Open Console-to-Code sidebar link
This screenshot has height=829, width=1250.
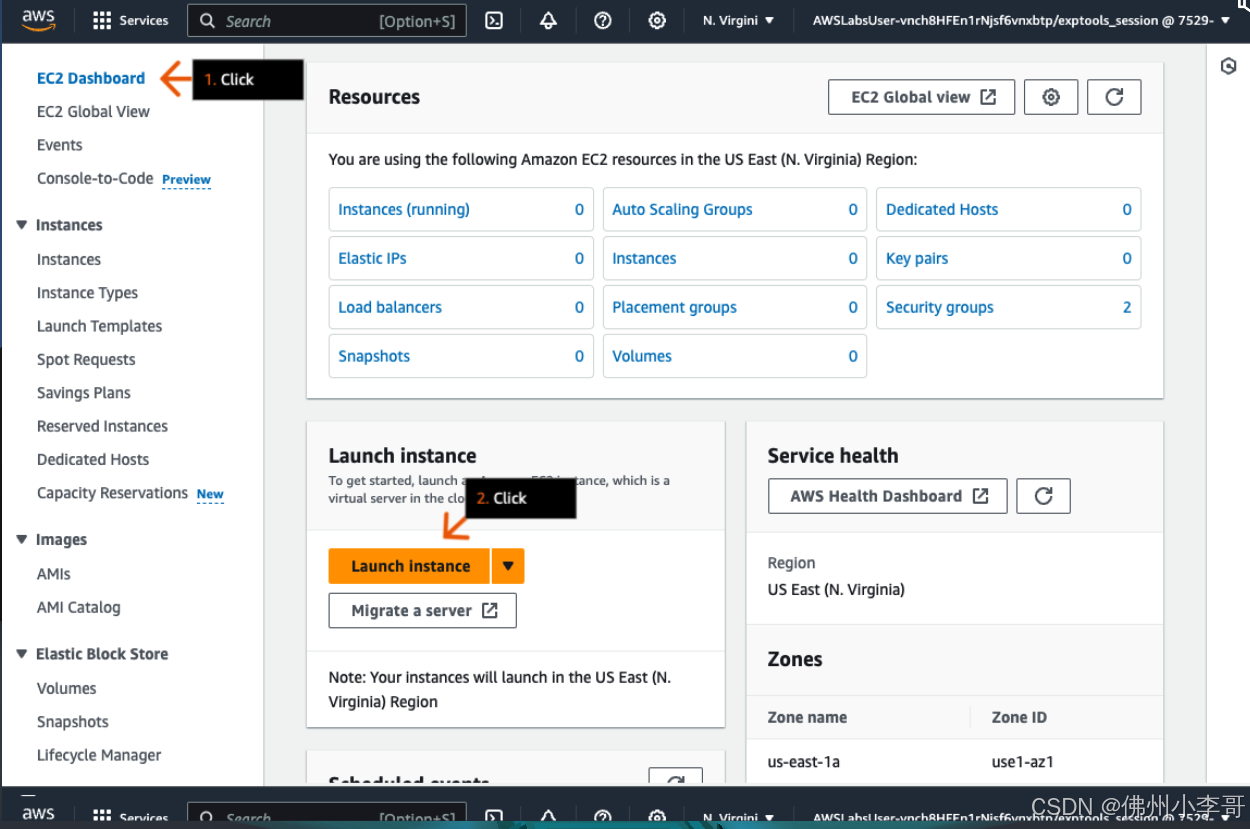(95, 178)
